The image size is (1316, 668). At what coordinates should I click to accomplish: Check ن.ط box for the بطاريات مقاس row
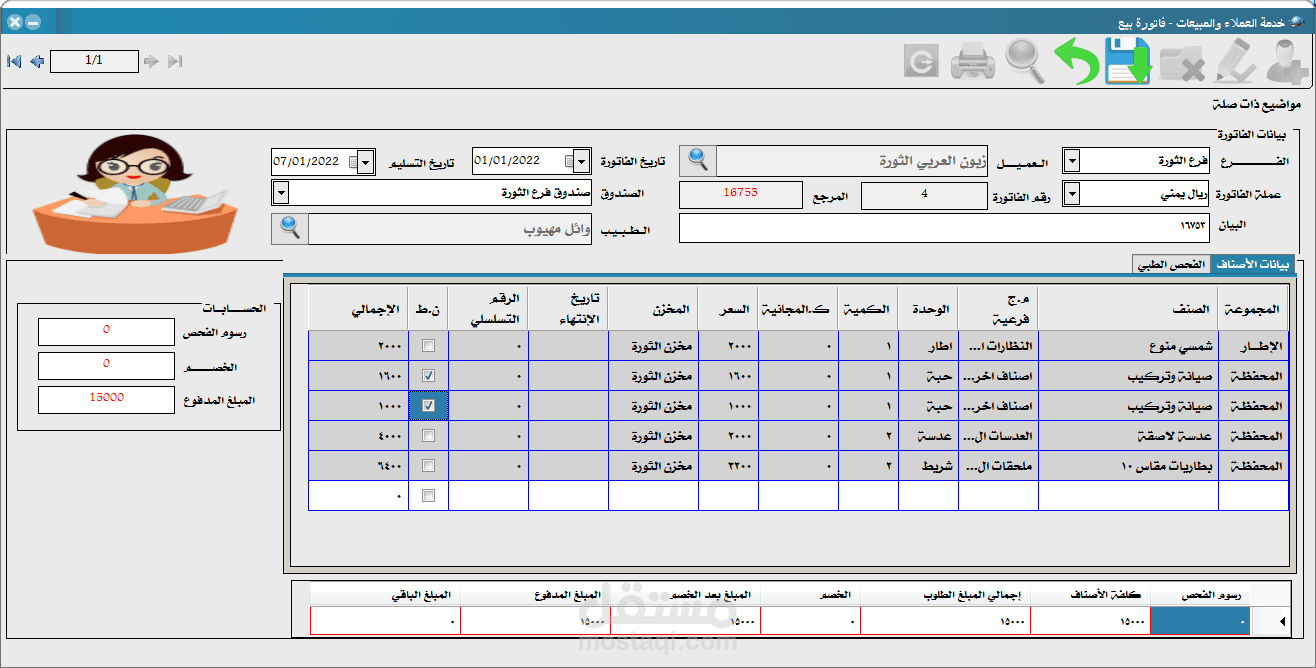coord(428,466)
